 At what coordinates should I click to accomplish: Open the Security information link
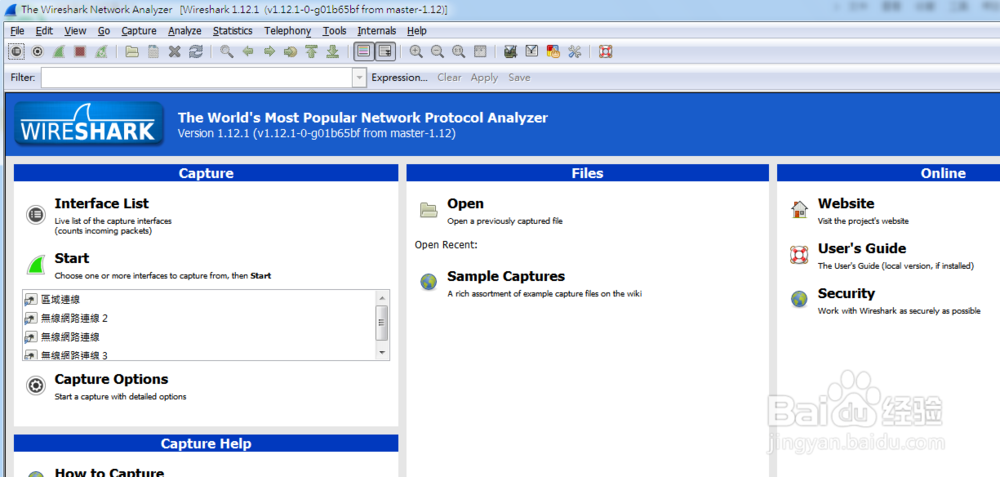pos(846,293)
